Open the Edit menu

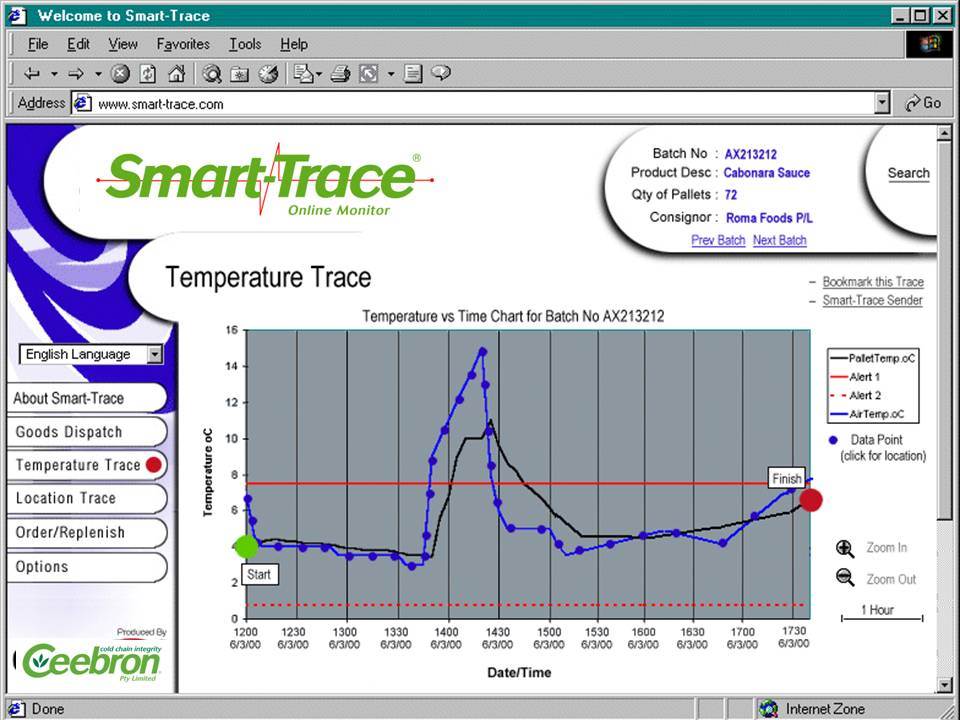[78, 44]
